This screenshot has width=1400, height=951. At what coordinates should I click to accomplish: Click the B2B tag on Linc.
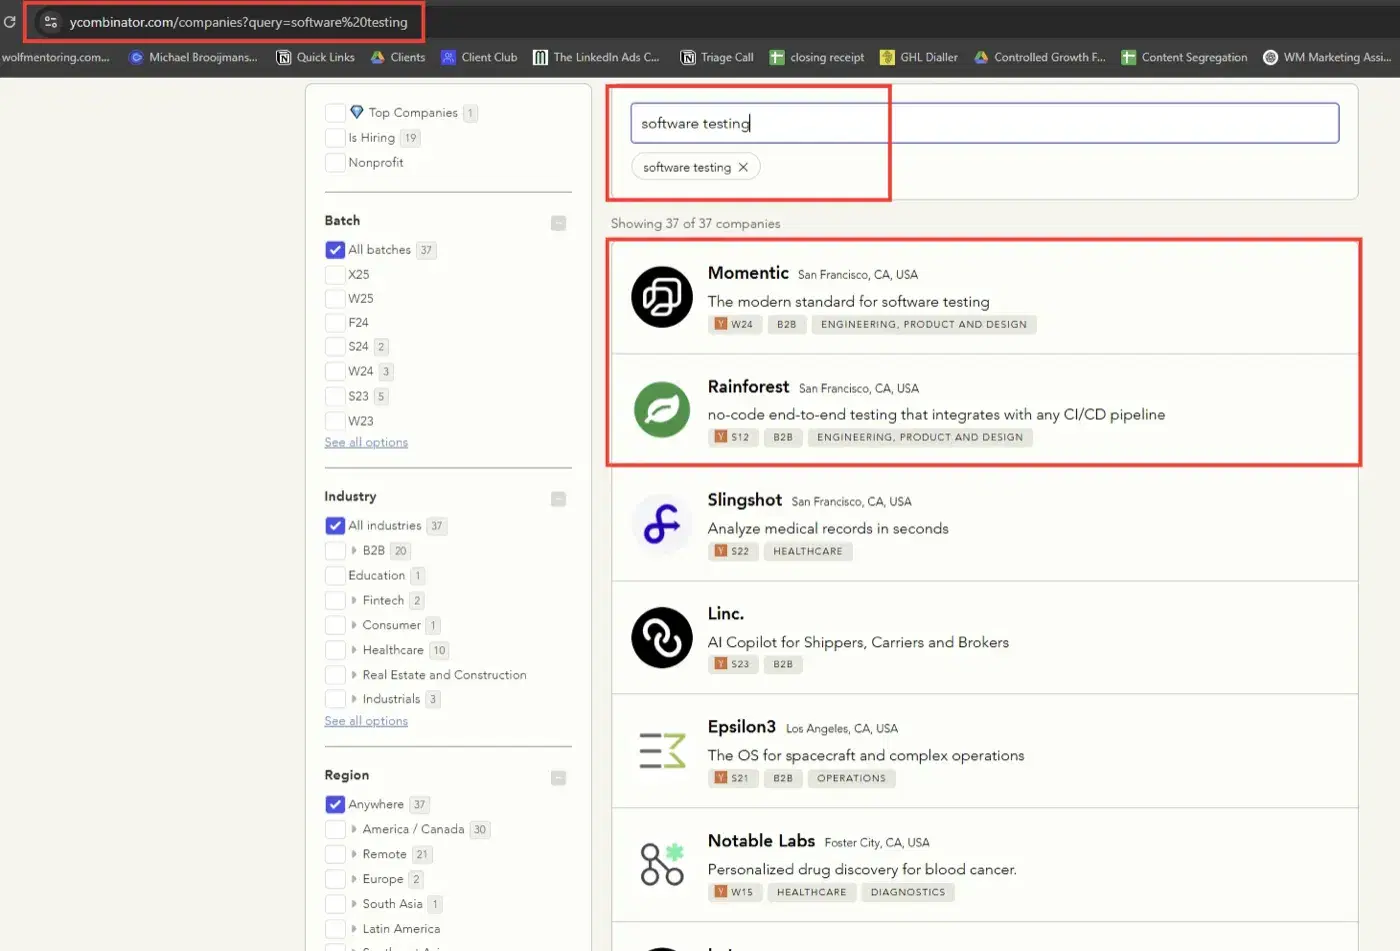click(x=783, y=664)
